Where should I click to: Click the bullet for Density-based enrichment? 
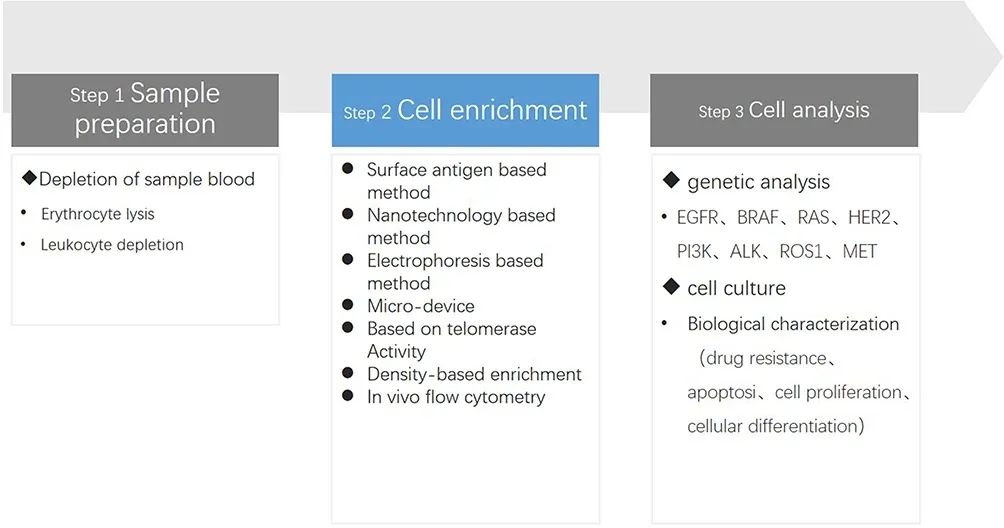pyautogui.click(x=348, y=372)
